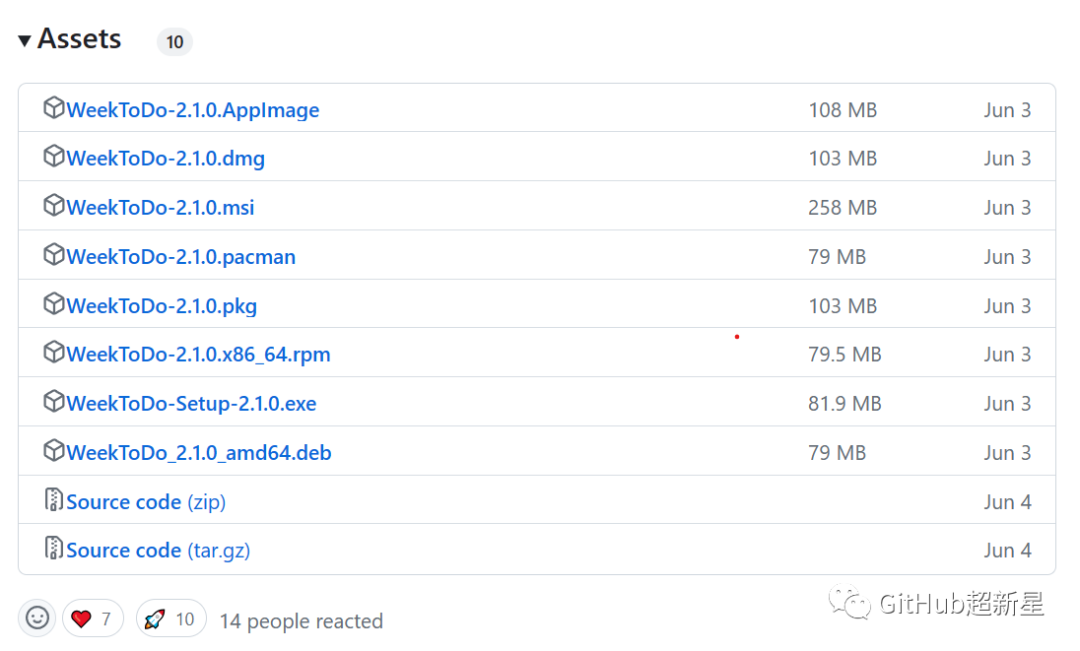This screenshot has width=1080, height=651.
Task: Click package icon beside WeekToDo-2.1.0.pkg
Action: coord(54,304)
